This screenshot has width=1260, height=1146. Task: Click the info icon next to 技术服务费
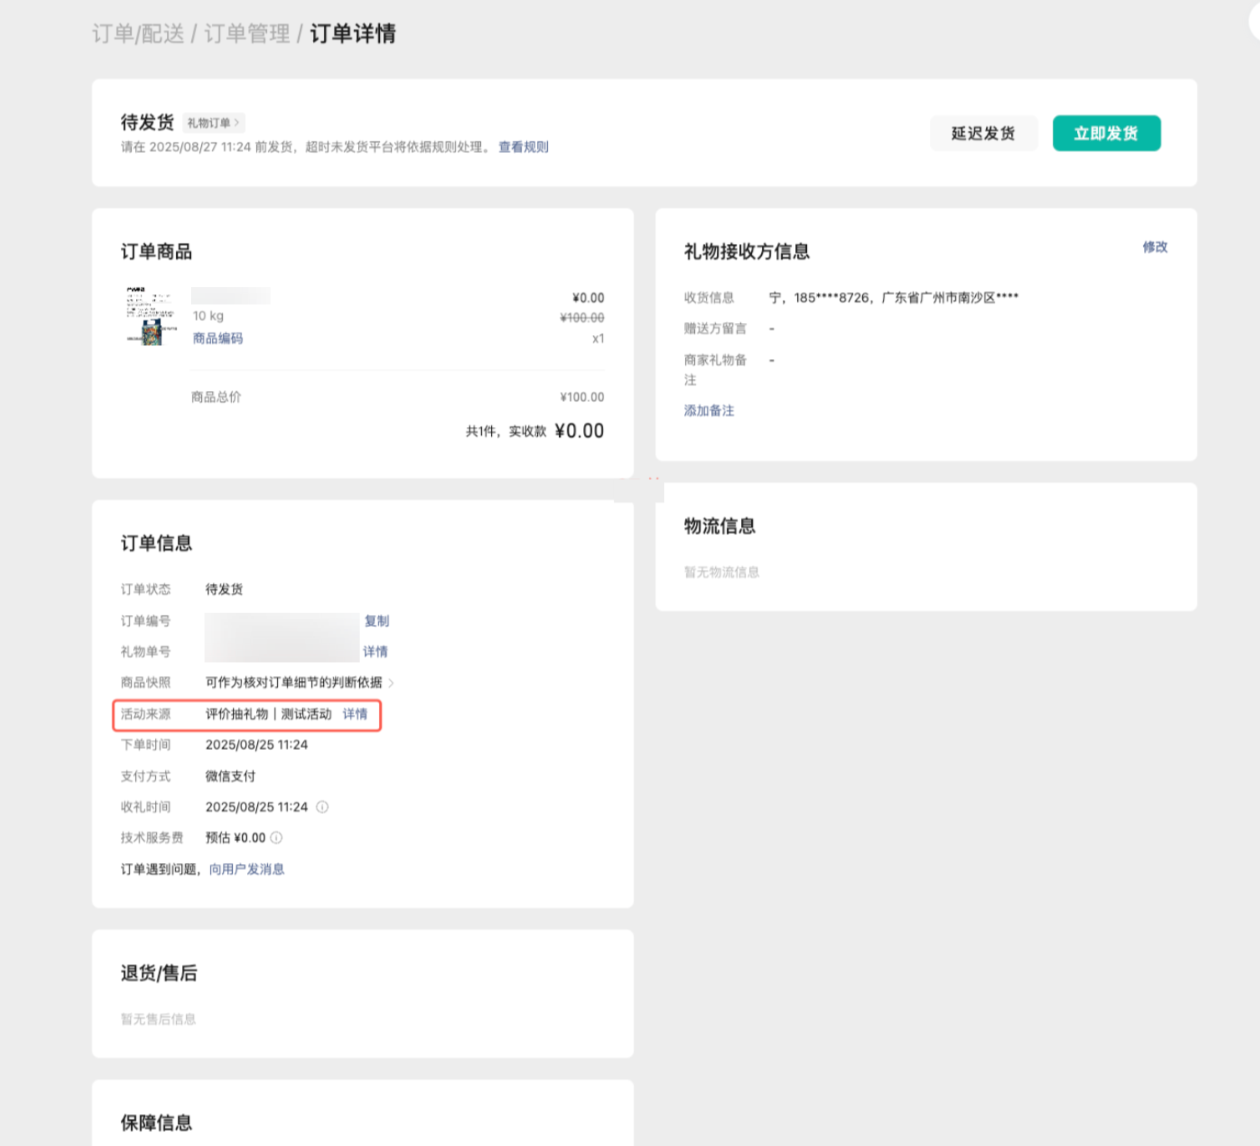coord(276,838)
